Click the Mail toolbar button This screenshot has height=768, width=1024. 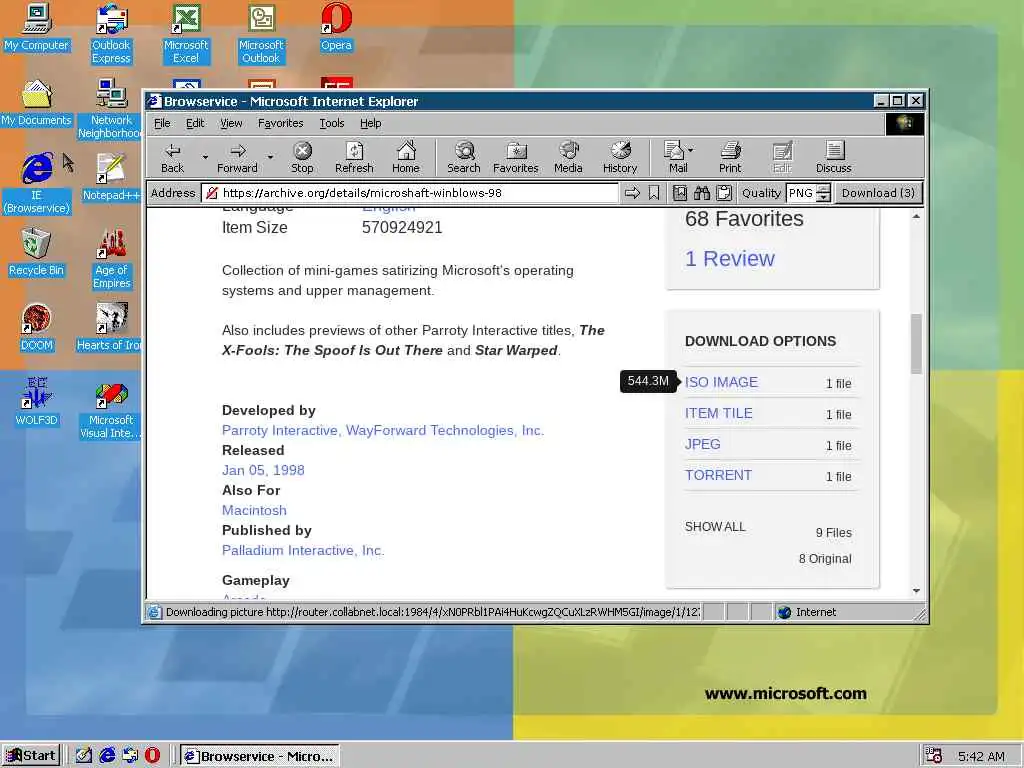point(675,158)
